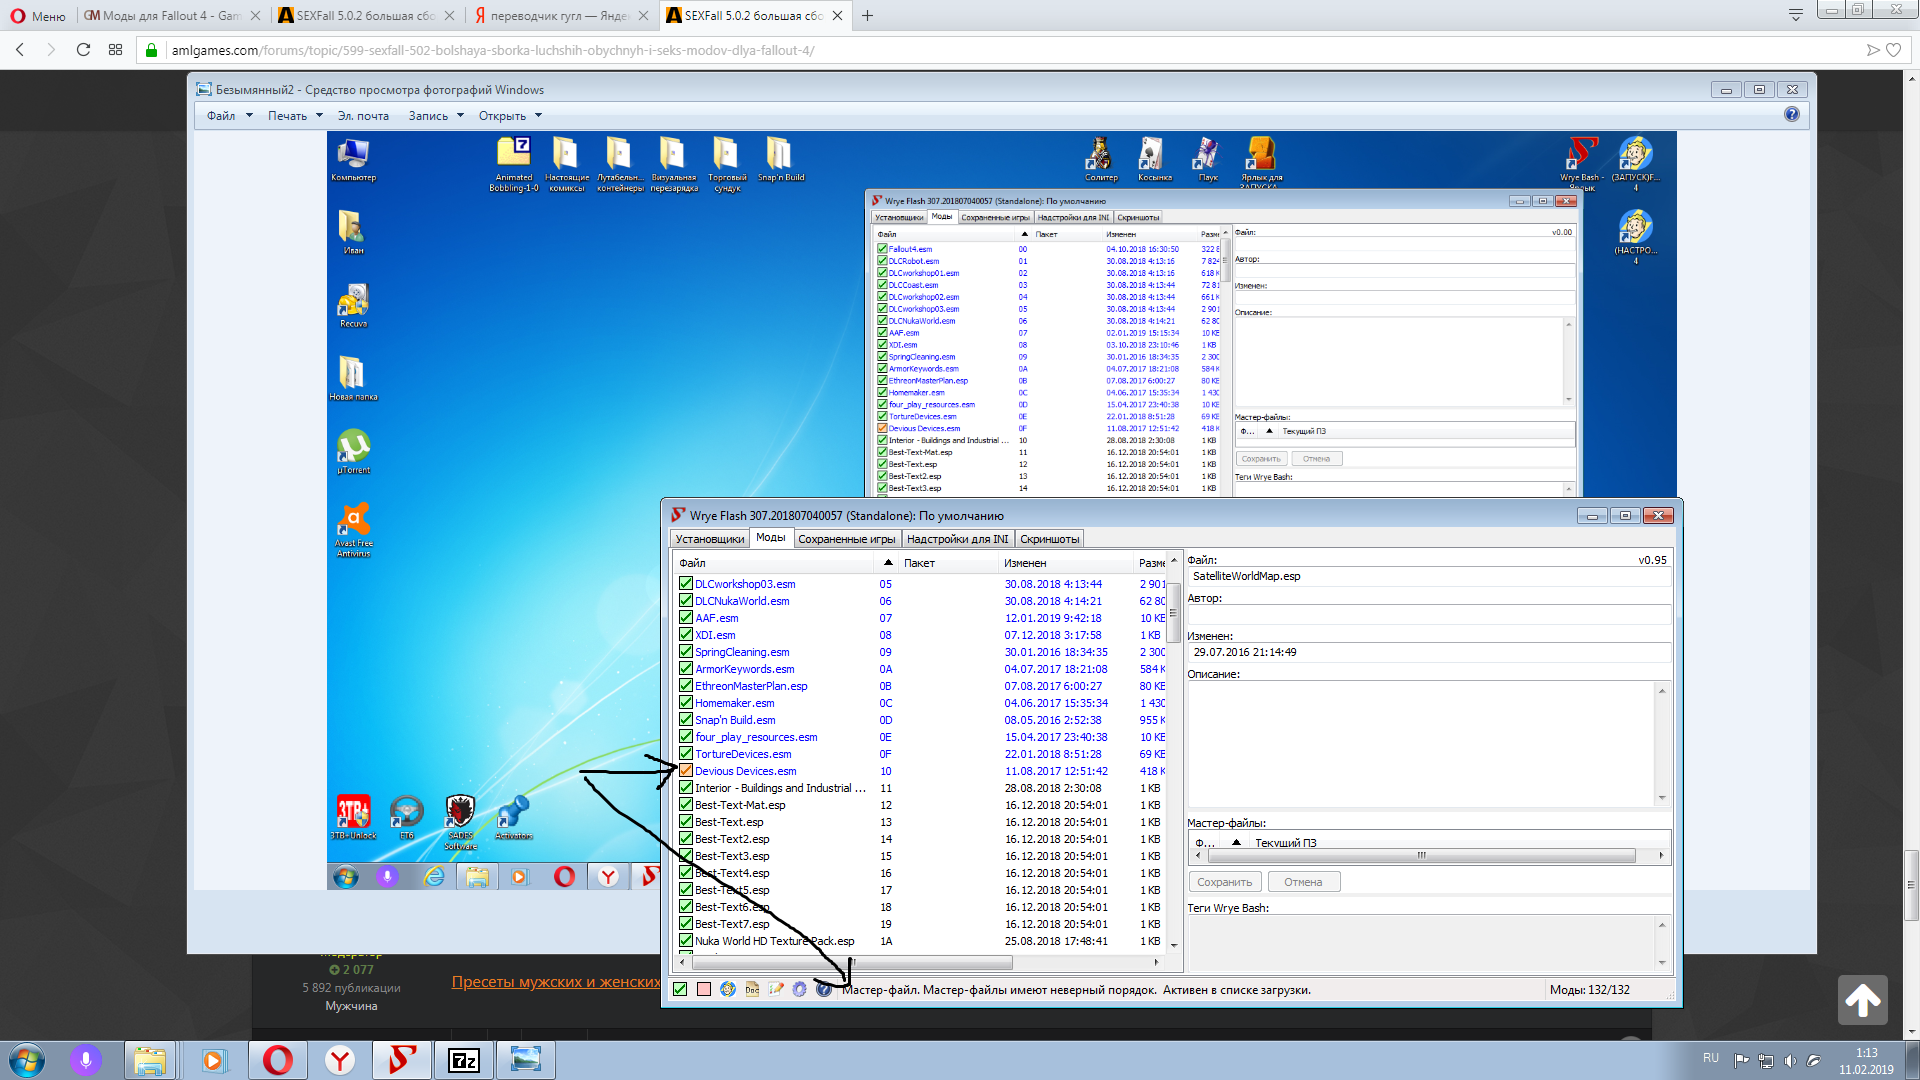Open the Пресеты мужских и женских link
This screenshot has height=1080, width=1920.
[555, 982]
